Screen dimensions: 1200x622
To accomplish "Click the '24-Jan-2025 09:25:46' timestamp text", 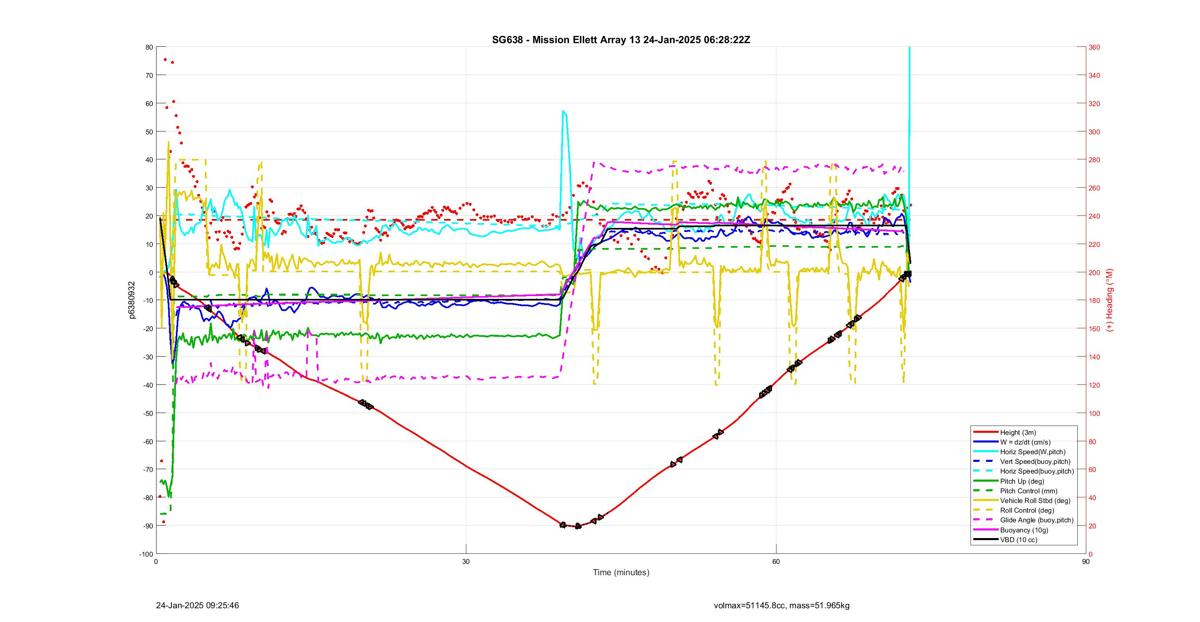I will pos(197,605).
